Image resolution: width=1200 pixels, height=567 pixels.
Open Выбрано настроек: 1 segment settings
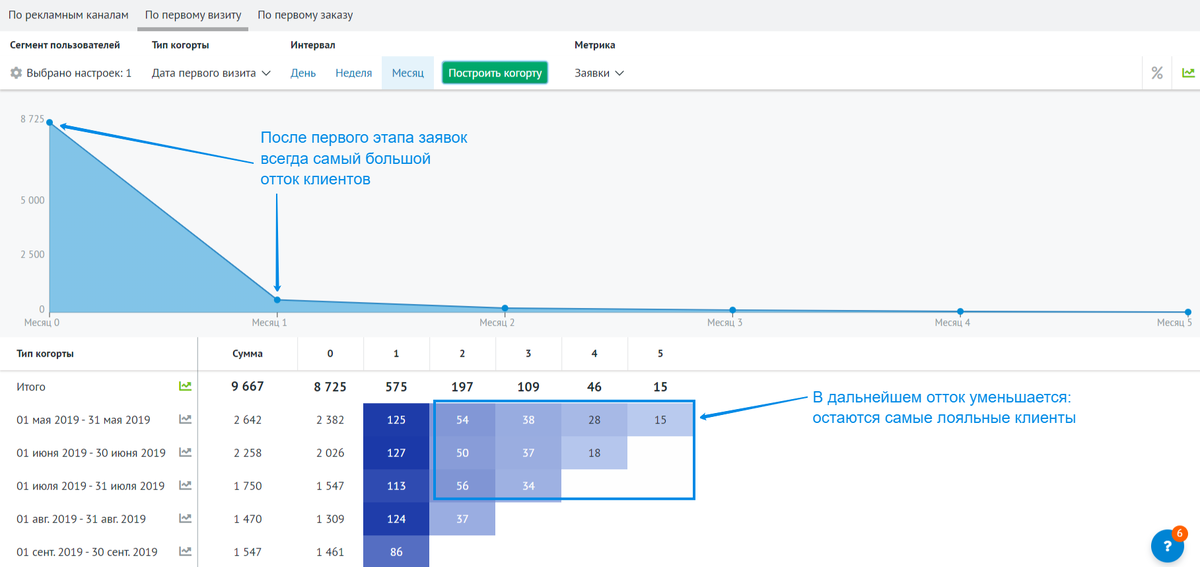(78, 73)
